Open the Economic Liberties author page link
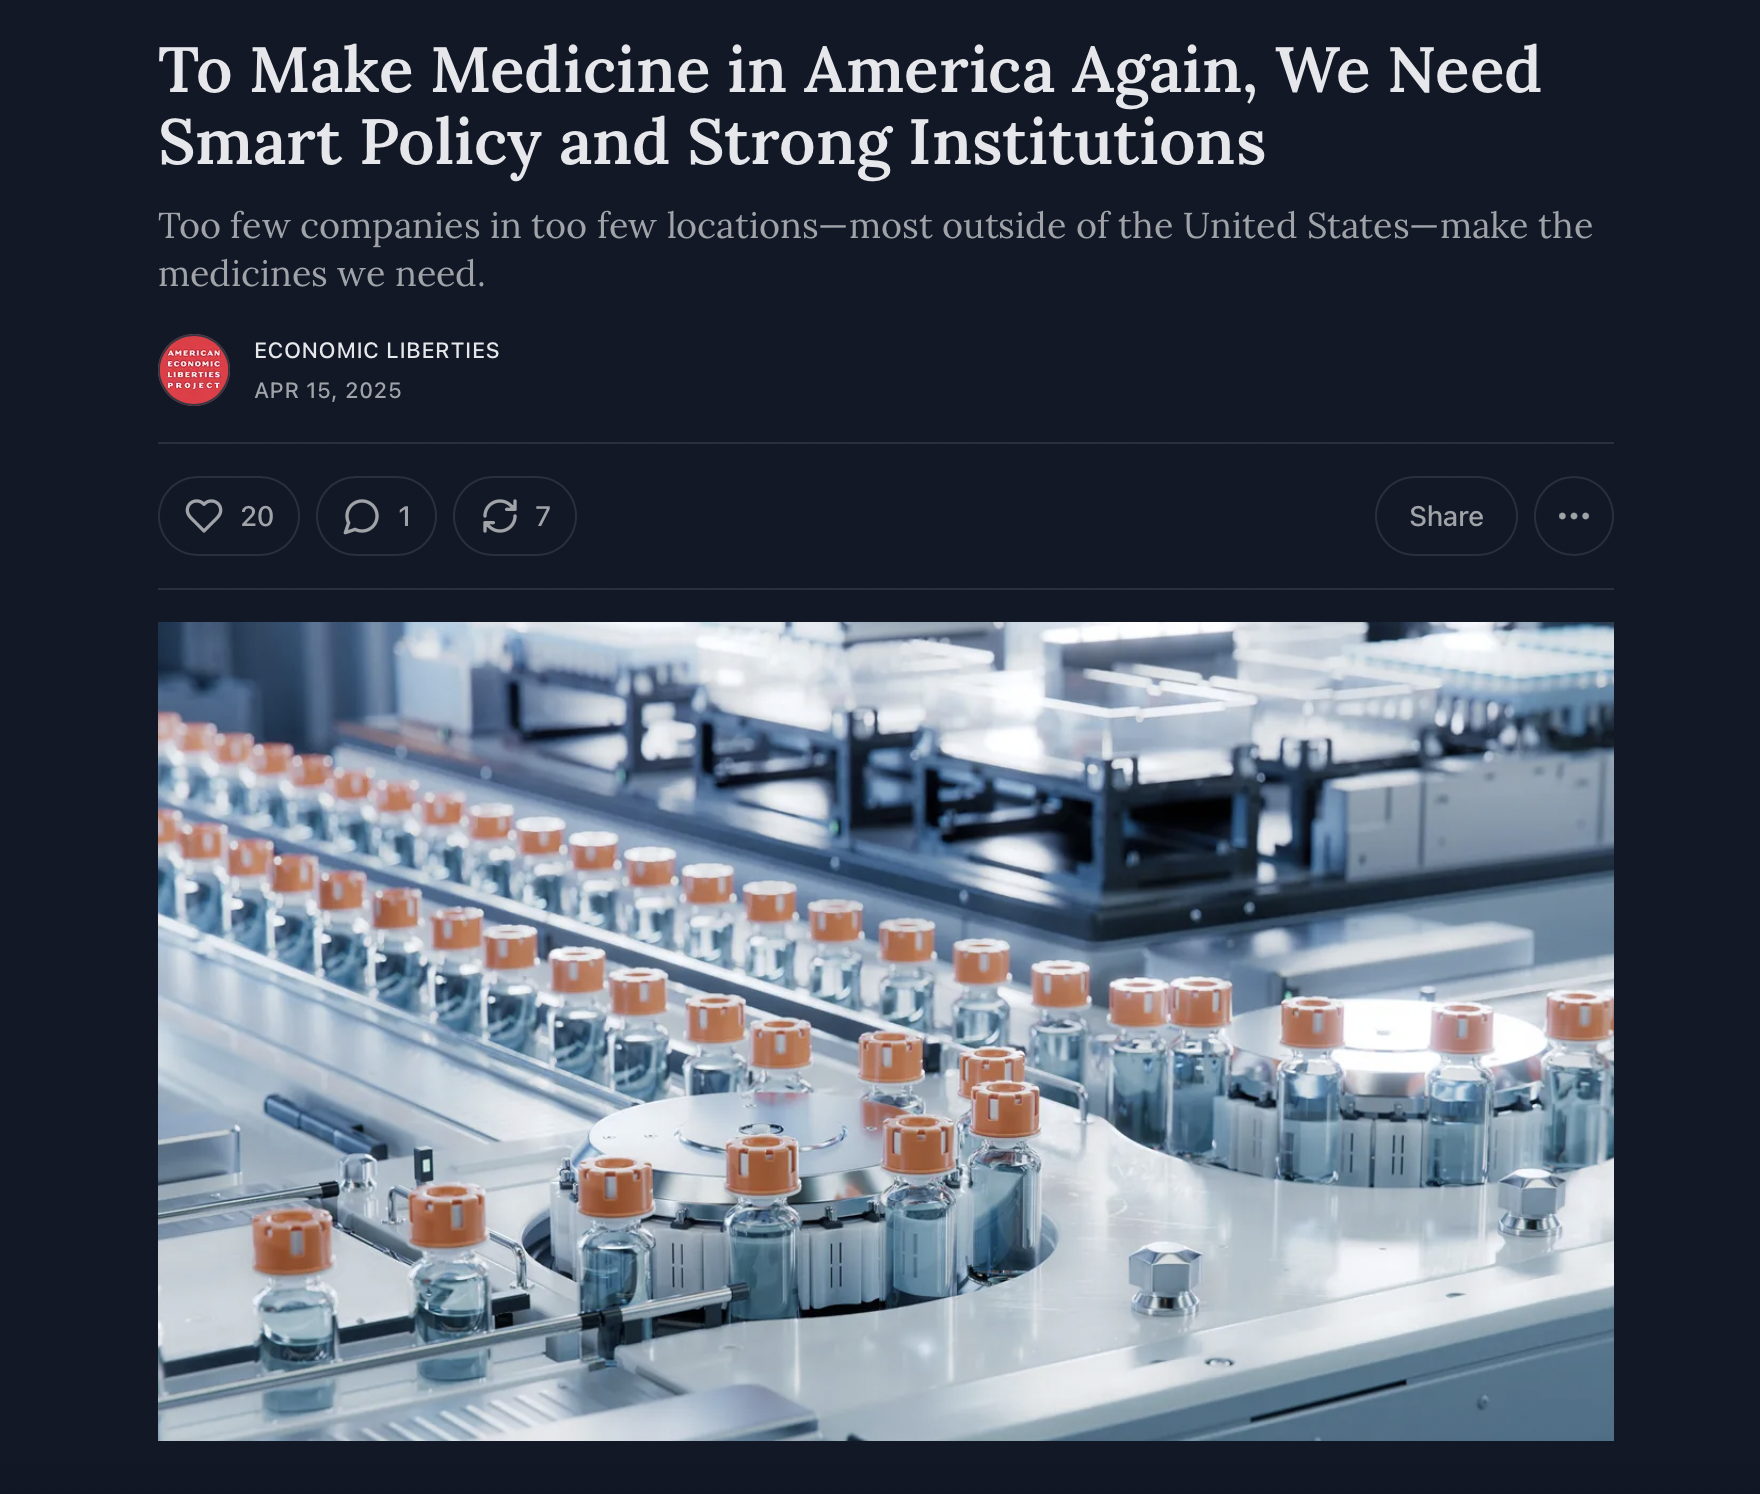This screenshot has width=1760, height=1494. coord(377,350)
